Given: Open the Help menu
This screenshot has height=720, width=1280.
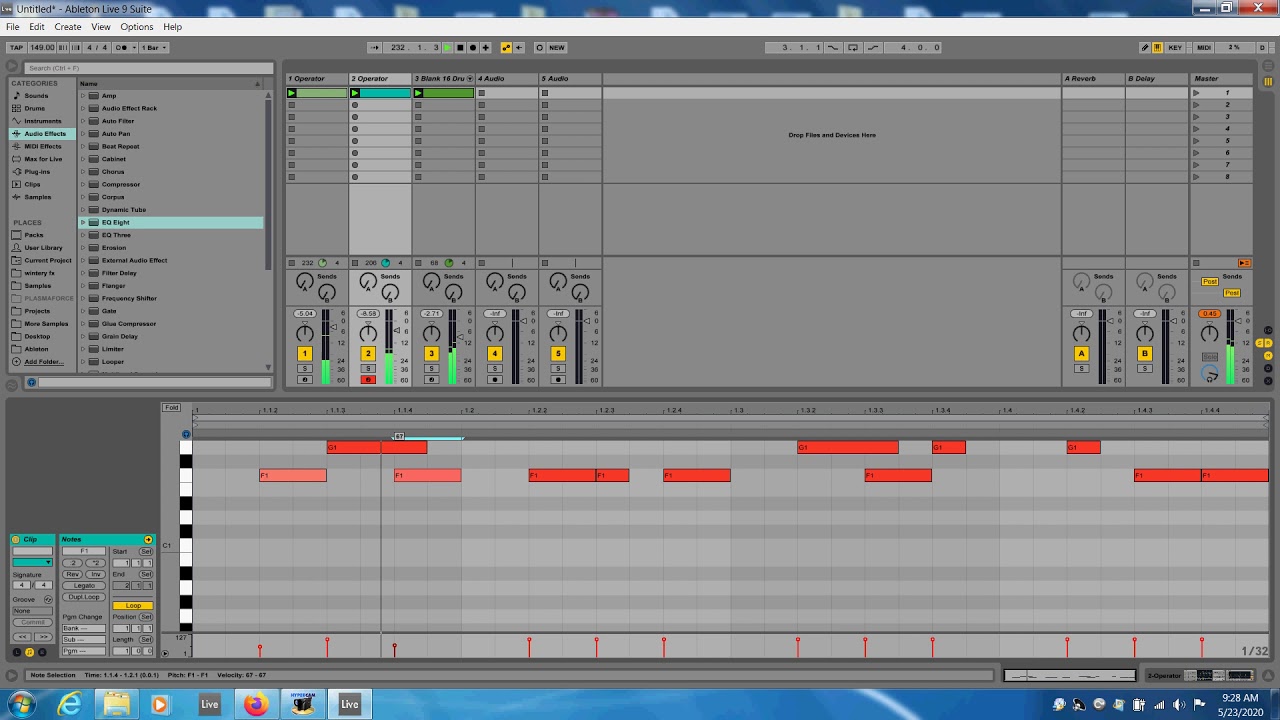Looking at the screenshot, I should [x=172, y=27].
